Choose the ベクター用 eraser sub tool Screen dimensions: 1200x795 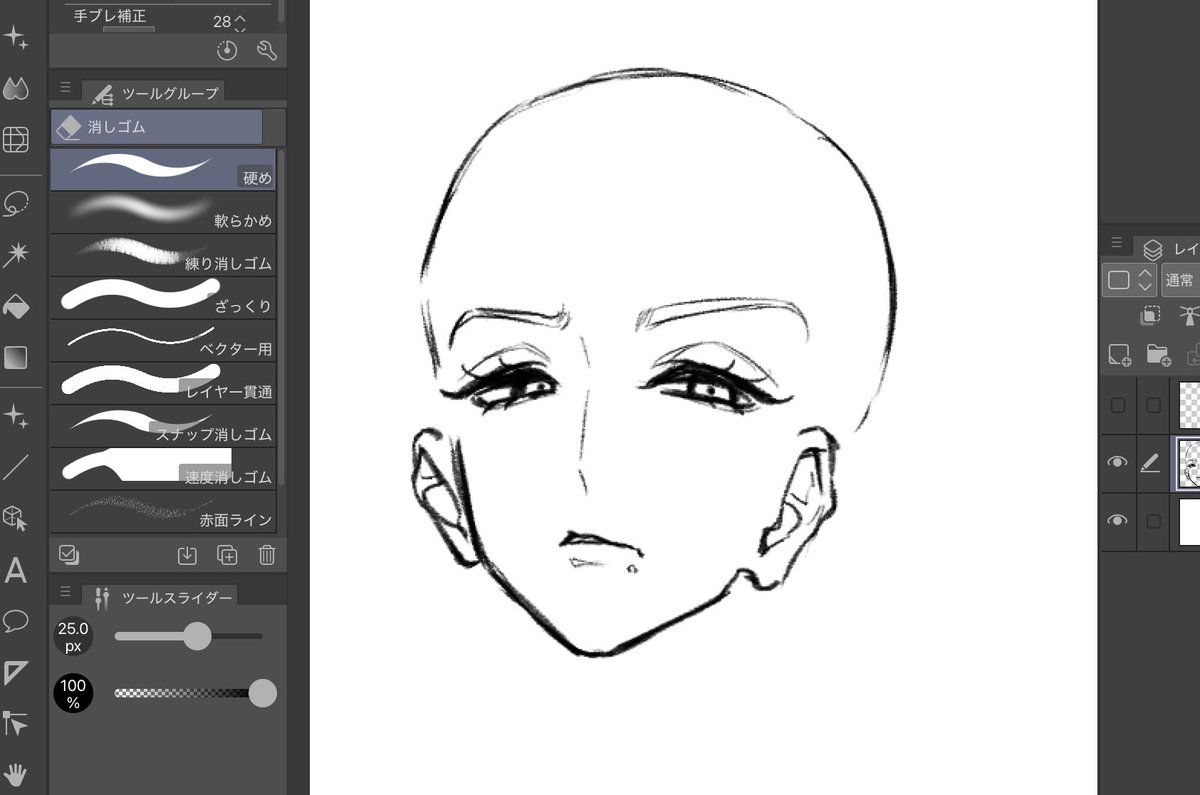[163, 341]
